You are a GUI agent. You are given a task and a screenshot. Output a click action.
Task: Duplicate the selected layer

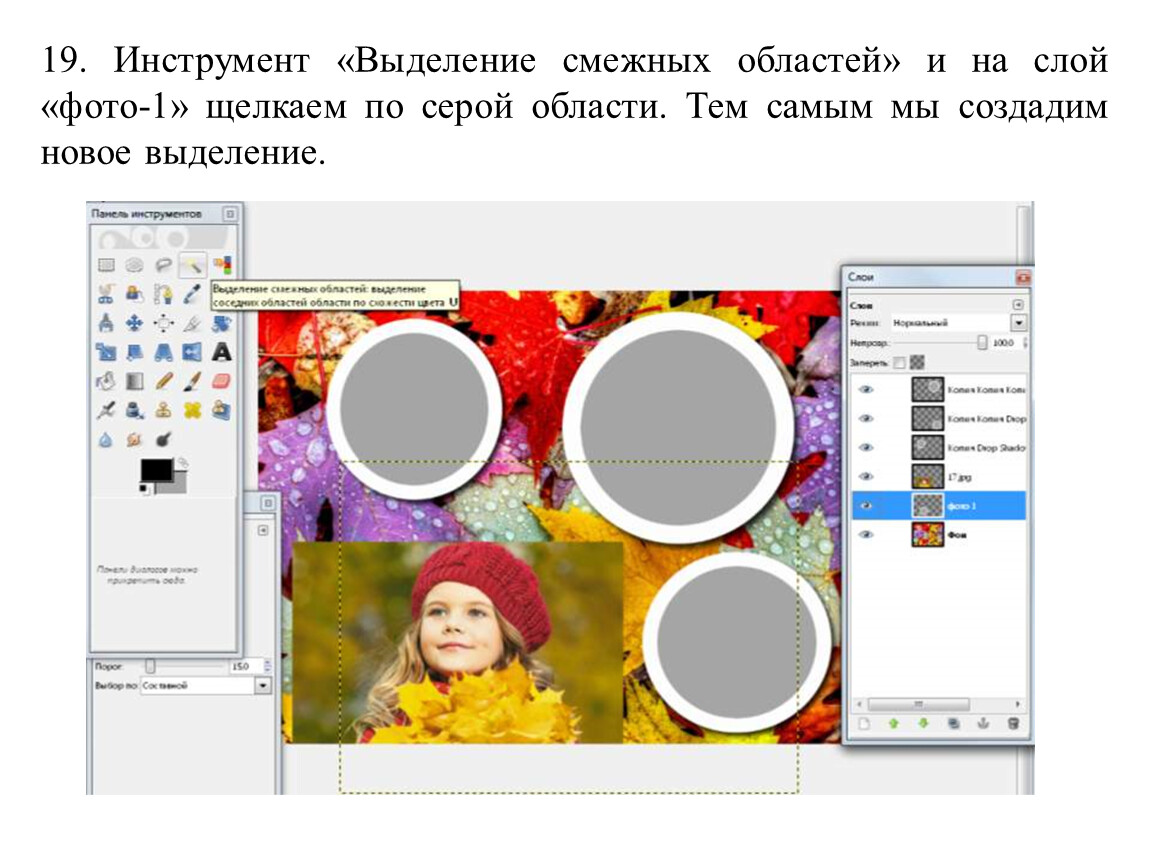(x=953, y=724)
